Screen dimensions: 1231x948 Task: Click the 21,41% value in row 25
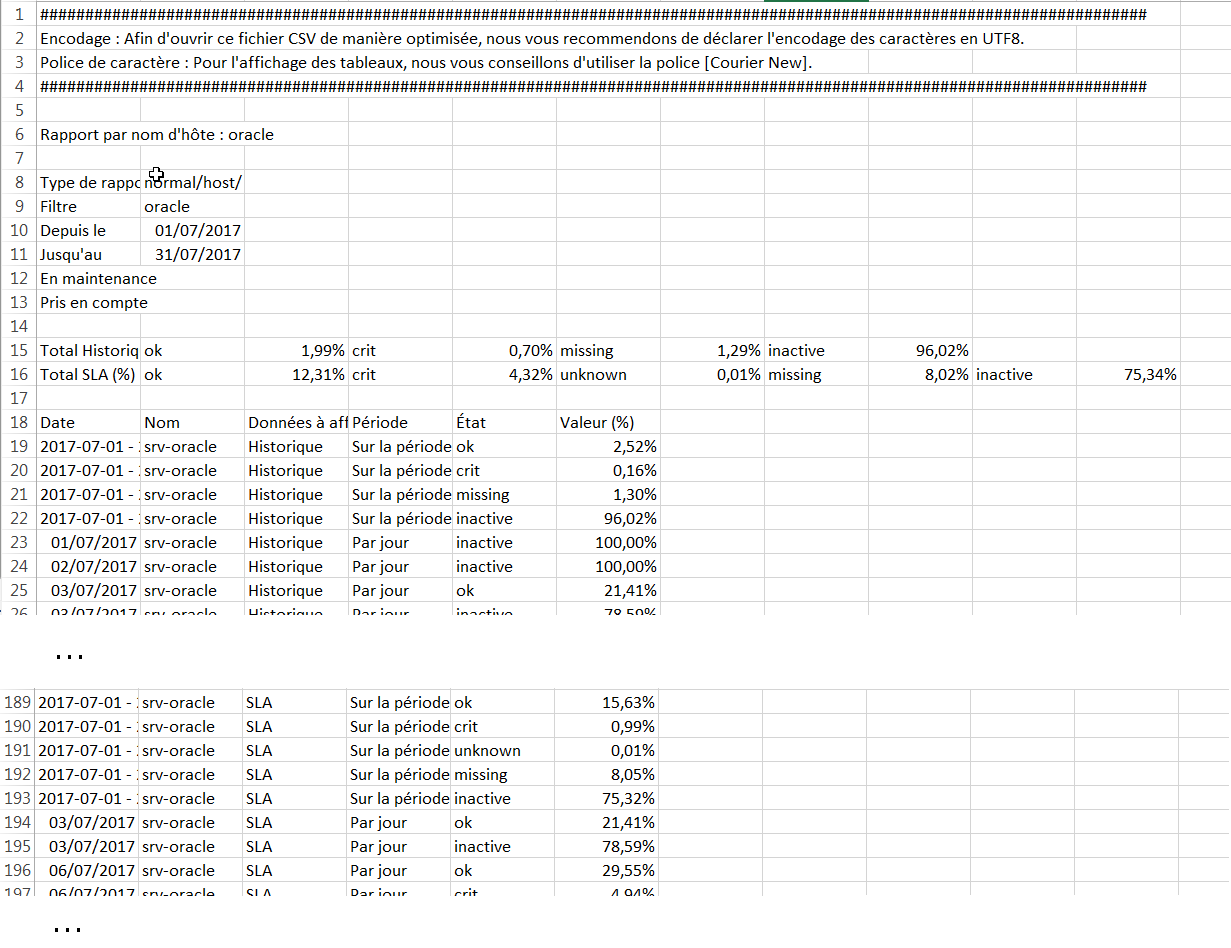[607, 591]
